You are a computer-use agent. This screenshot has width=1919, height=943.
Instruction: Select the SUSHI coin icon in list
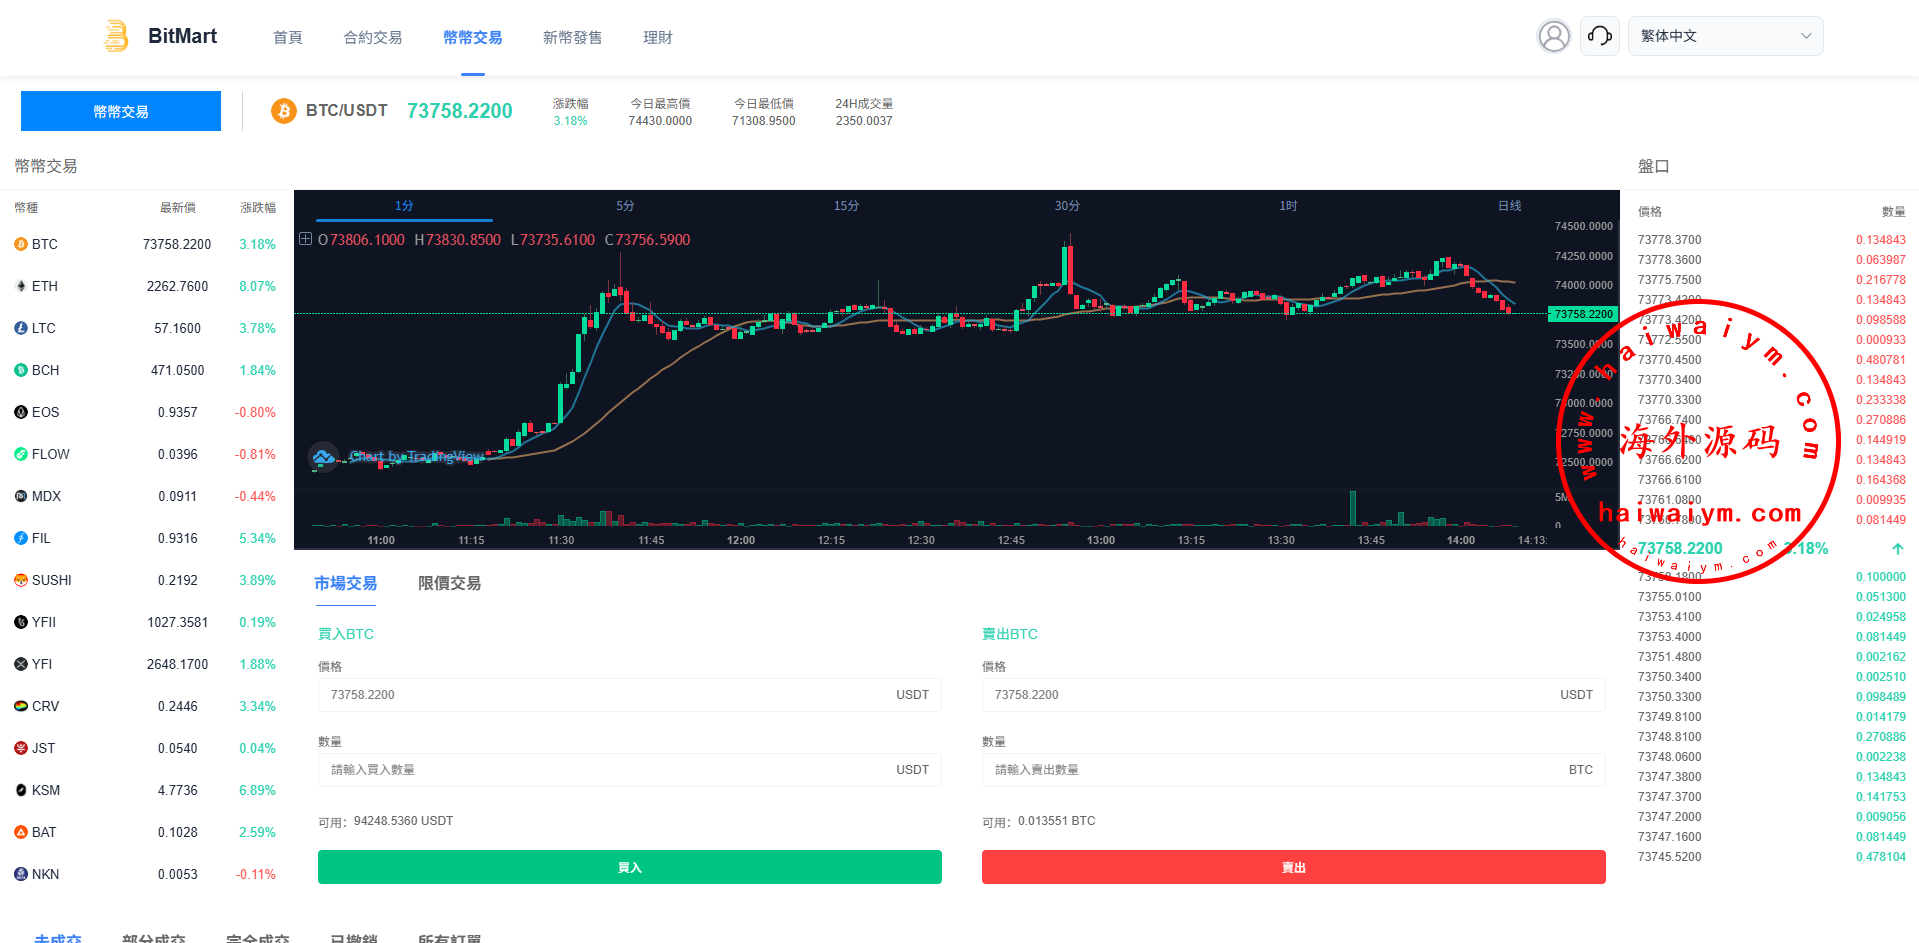tap(21, 580)
